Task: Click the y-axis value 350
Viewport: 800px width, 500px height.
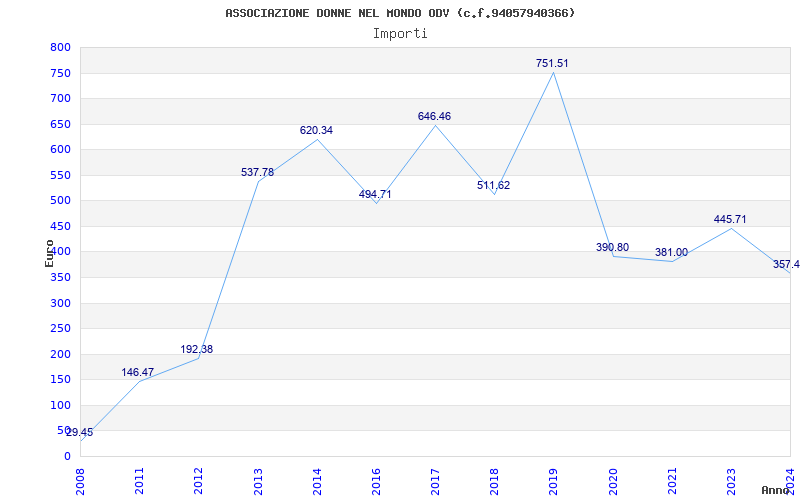Action: [60, 278]
